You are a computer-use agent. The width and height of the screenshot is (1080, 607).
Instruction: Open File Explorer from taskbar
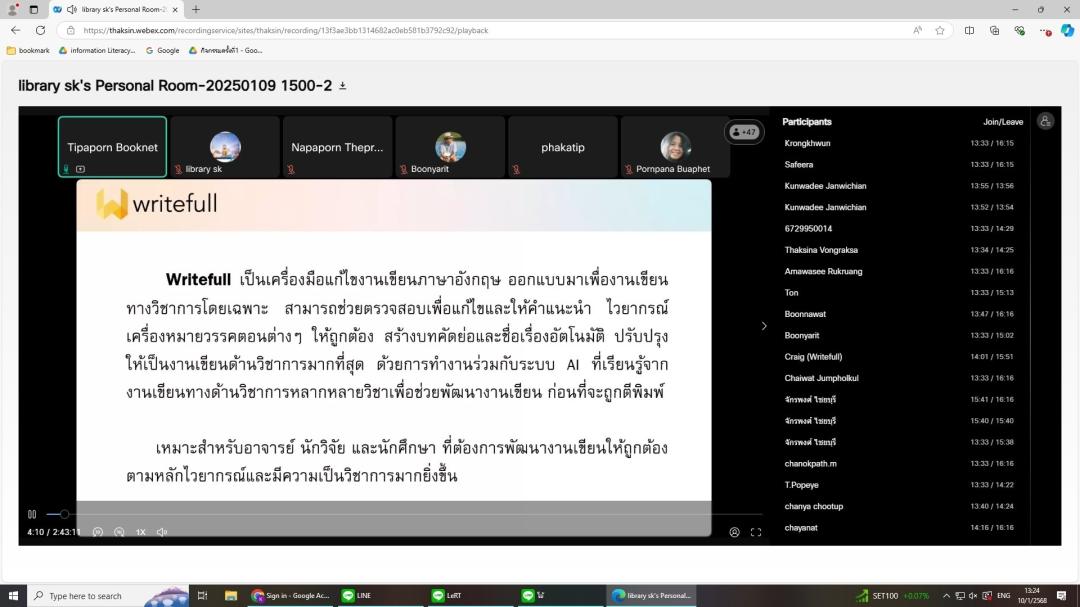pos(231,595)
